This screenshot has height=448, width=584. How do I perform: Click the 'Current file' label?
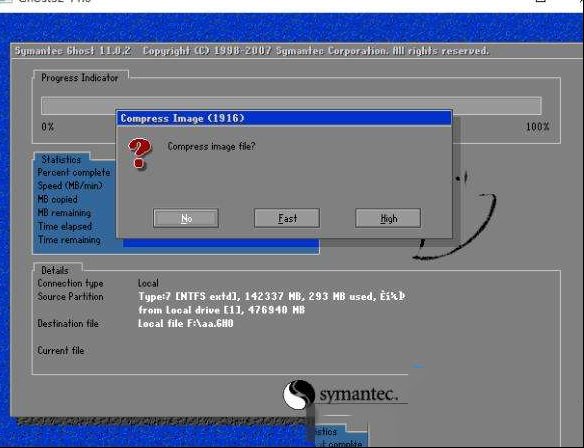[61, 350]
